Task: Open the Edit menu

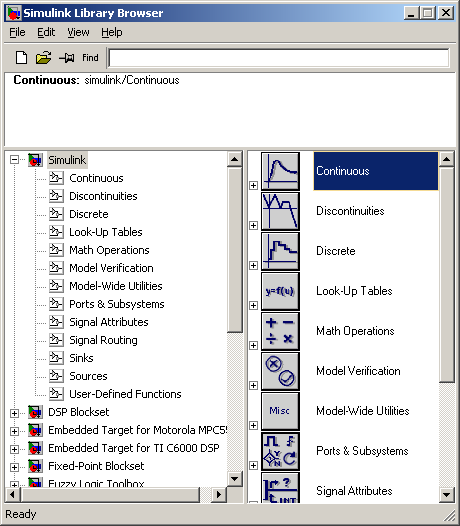Action: (x=46, y=32)
